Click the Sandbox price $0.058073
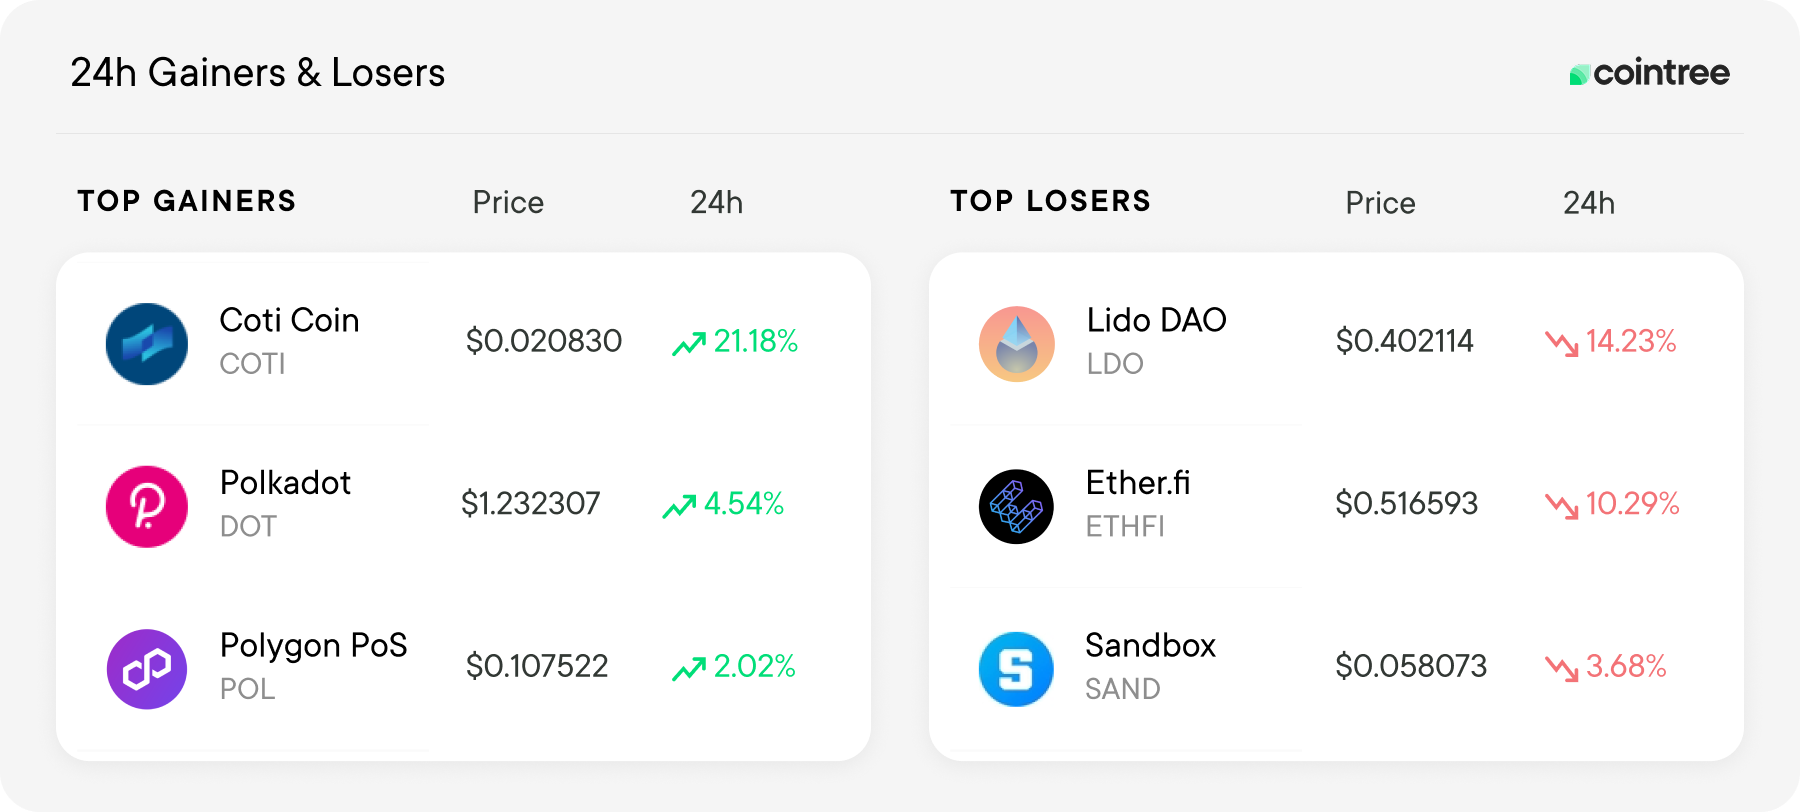 click(x=1411, y=666)
